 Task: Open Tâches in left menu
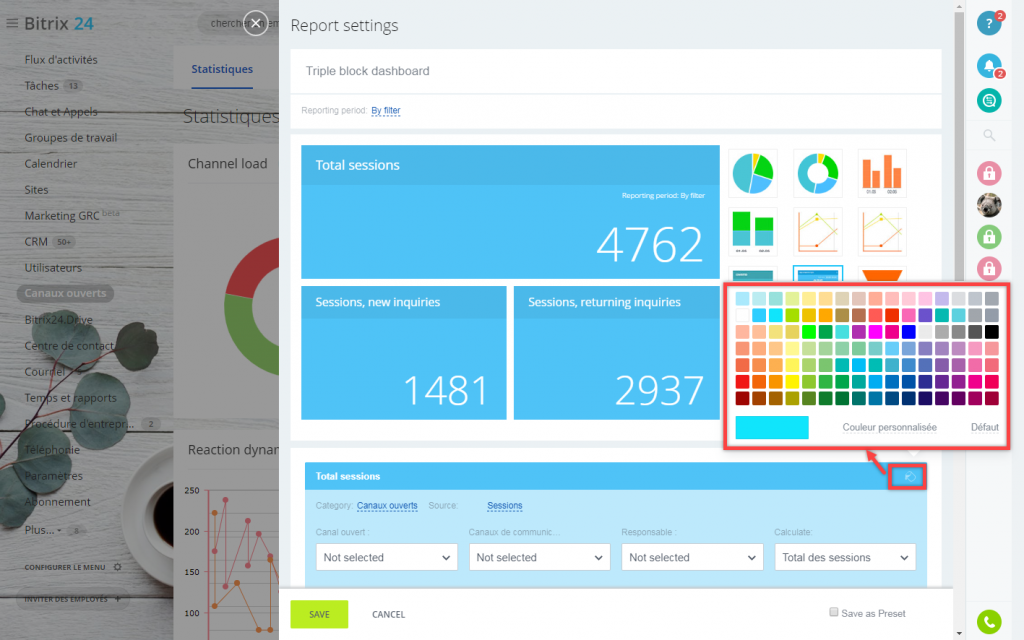coord(41,86)
